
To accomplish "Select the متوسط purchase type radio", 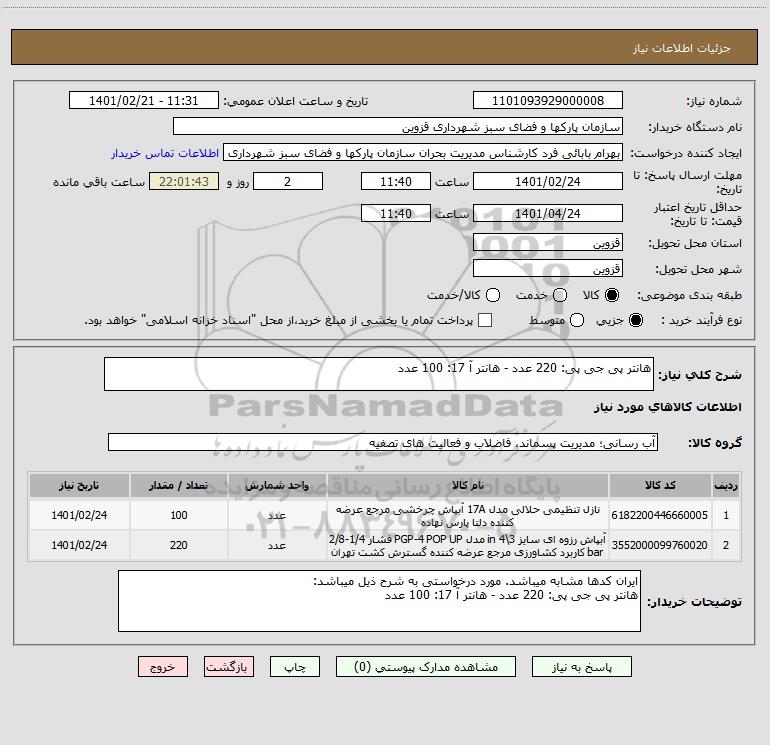I will (x=577, y=320).
